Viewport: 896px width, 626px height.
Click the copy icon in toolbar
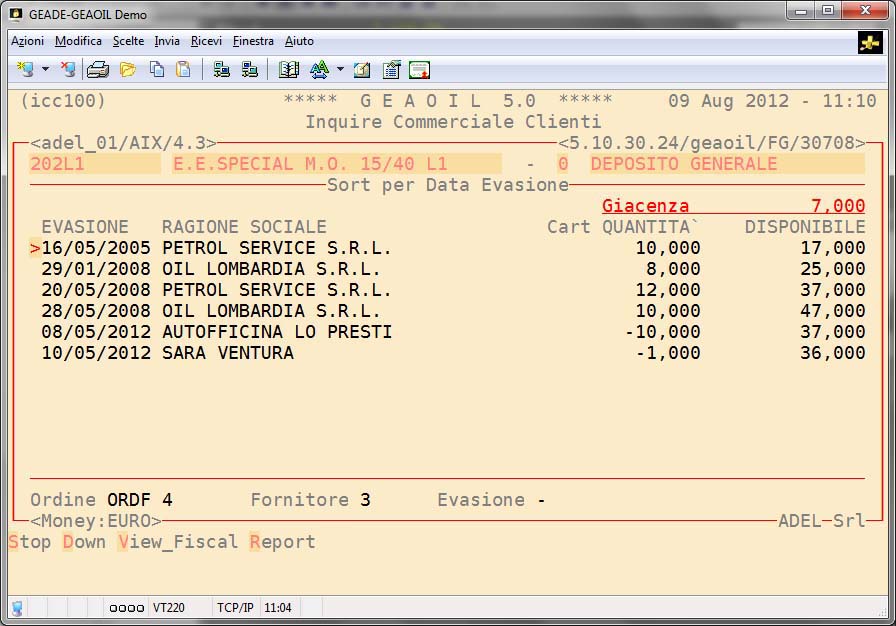(x=156, y=70)
